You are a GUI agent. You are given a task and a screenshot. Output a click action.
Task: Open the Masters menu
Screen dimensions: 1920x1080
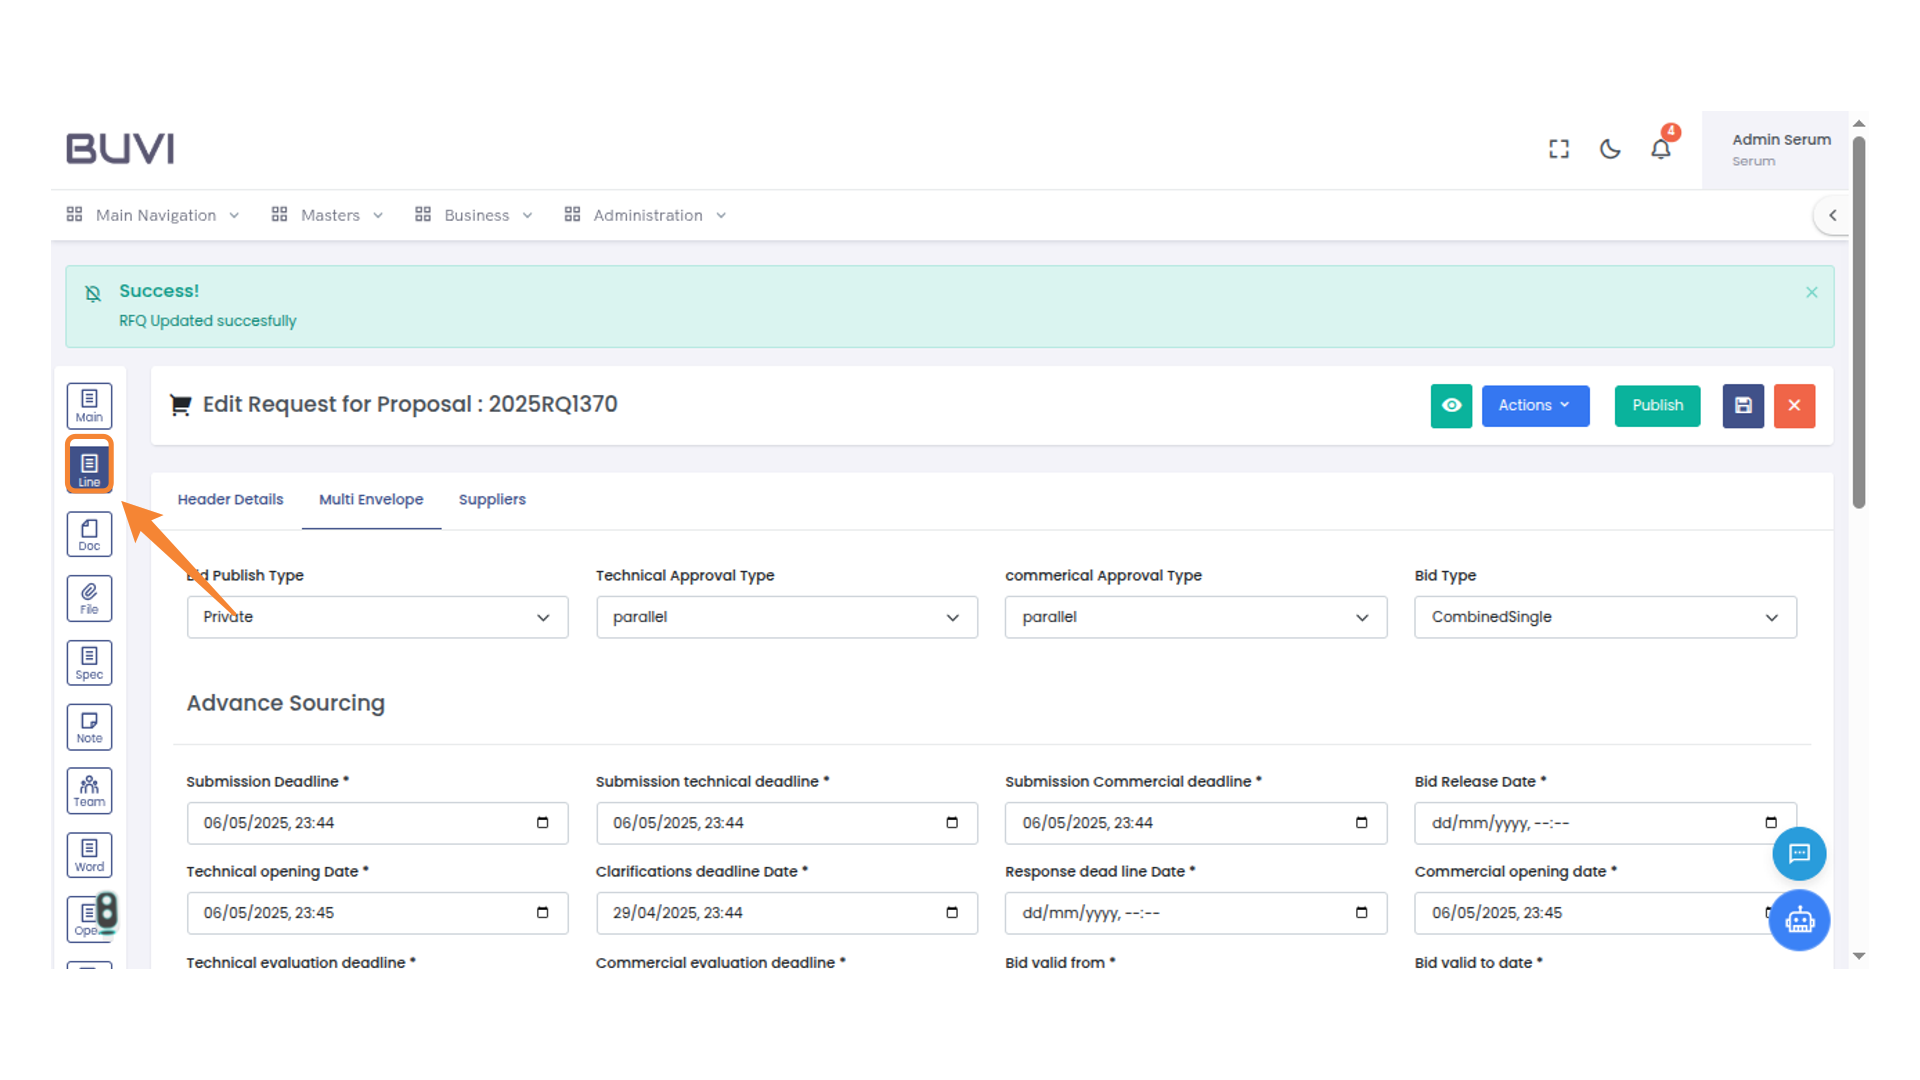click(x=329, y=215)
